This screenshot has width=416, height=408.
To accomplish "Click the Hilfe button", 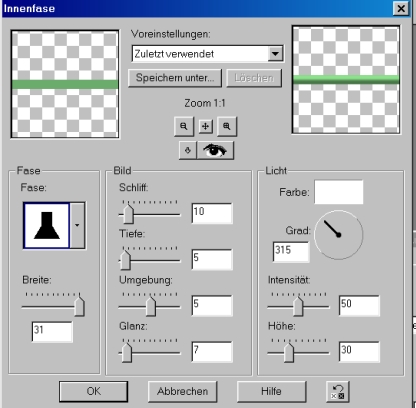I will click(x=271, y=391).
